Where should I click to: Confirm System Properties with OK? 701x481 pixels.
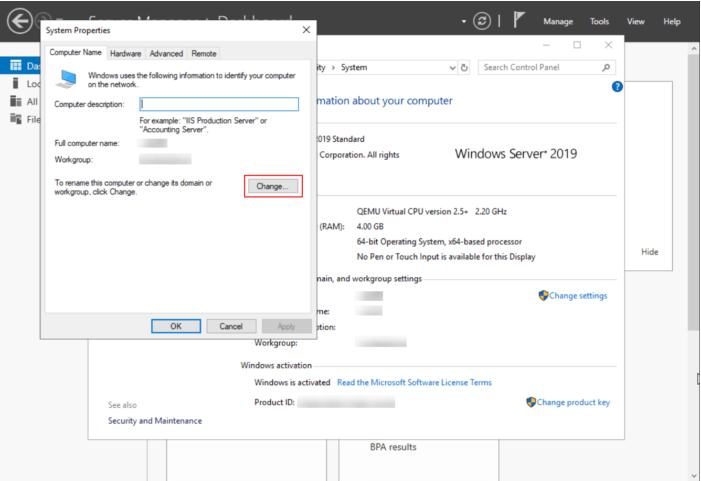tap(176, 326)
